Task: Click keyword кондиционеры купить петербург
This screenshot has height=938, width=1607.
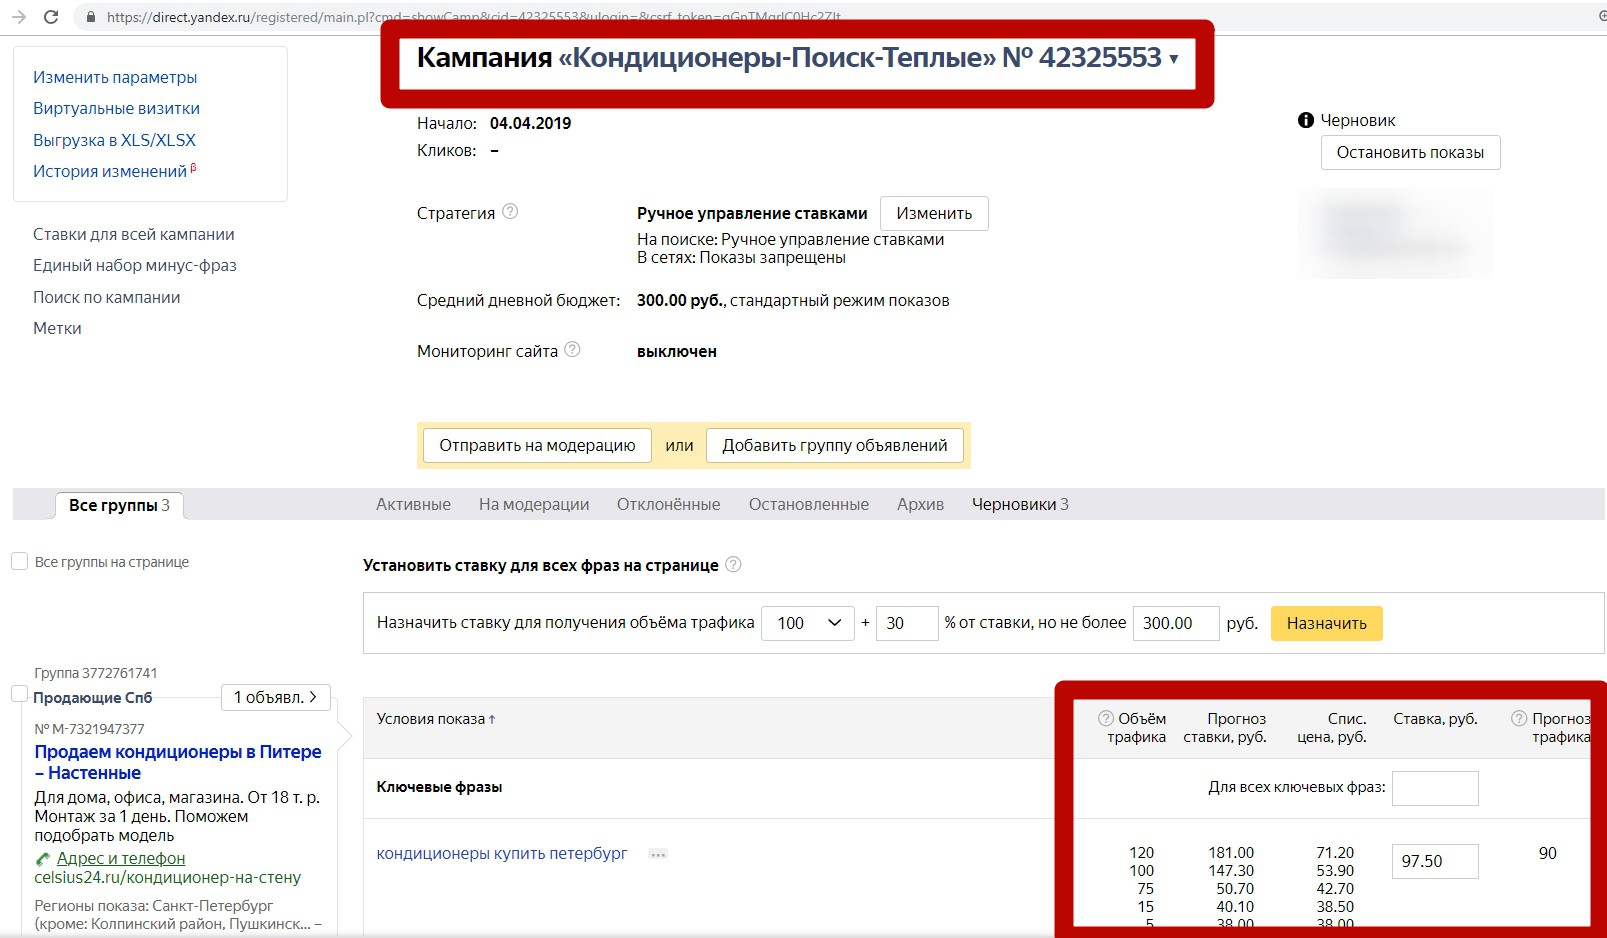Action: pos(502,853)
